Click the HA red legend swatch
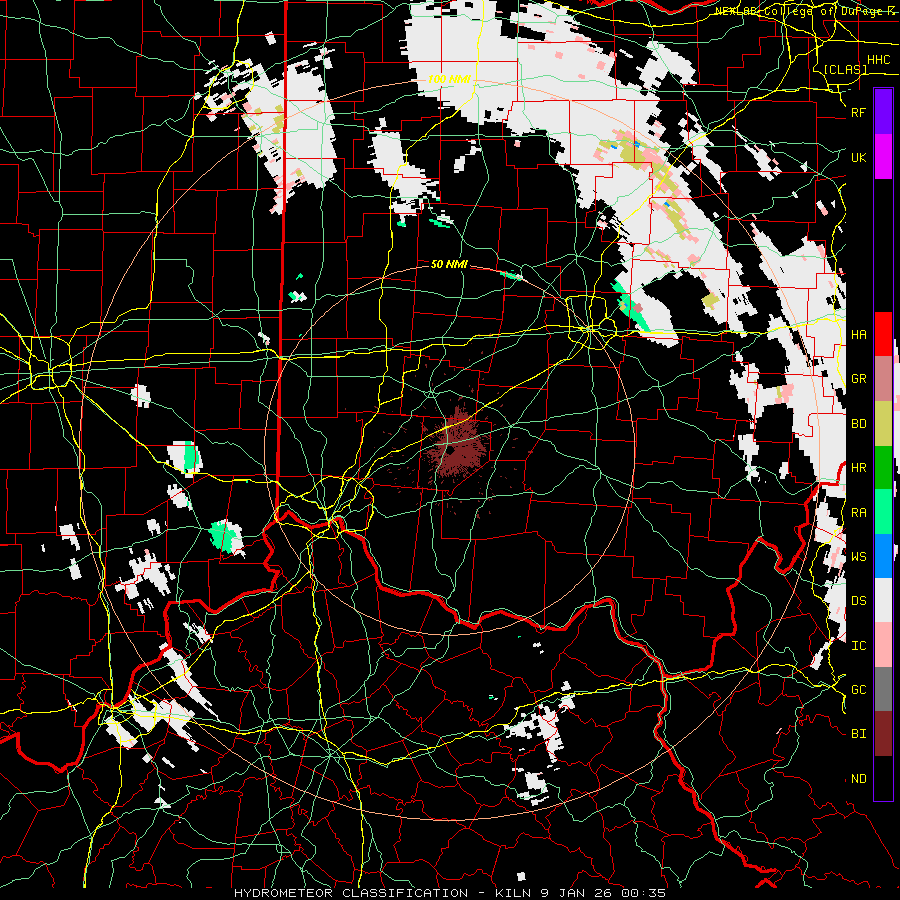The image size is (900, 900). point(883,334)
